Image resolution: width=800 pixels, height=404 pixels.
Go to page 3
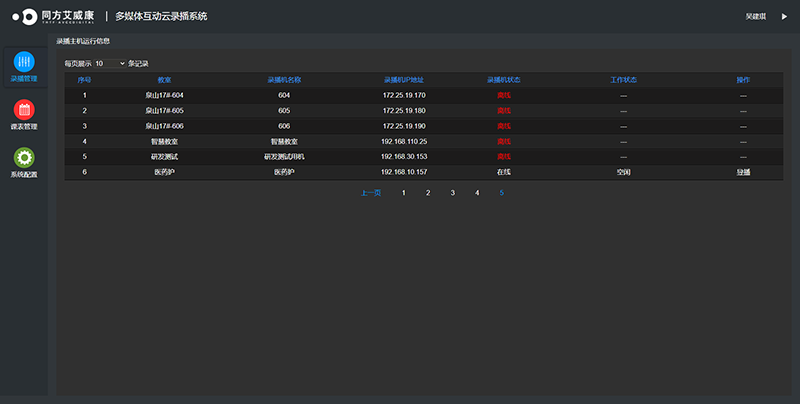[x=452, y=192]
